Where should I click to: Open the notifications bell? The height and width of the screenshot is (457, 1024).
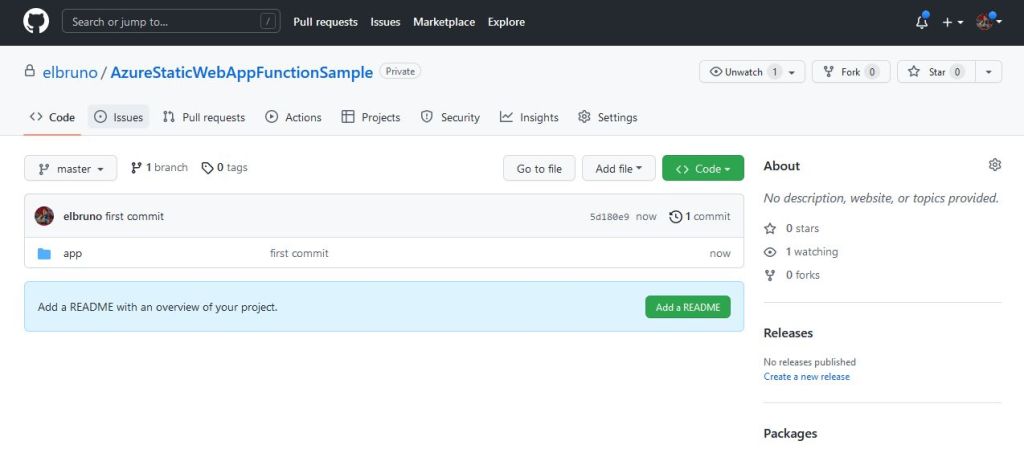921,22
